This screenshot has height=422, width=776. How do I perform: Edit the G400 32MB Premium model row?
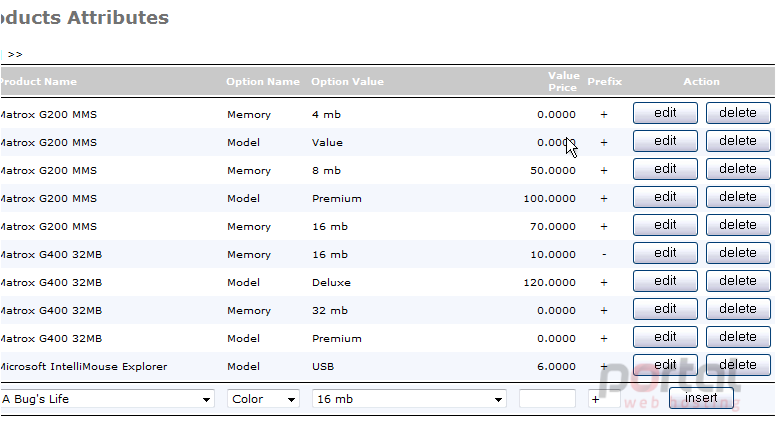point(665,337)
